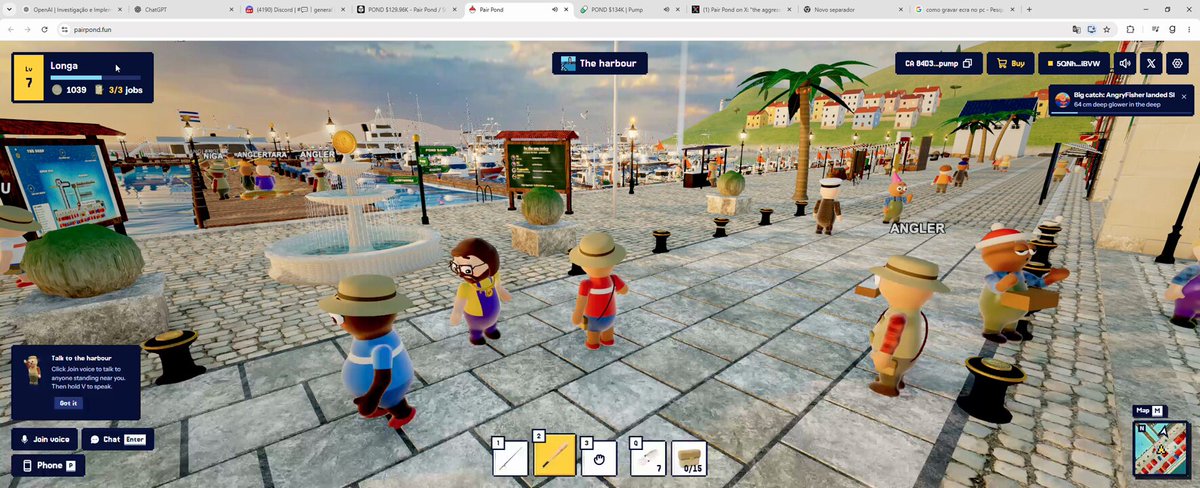Open the X (Twitter) link in game HUD

point(1151,63)
